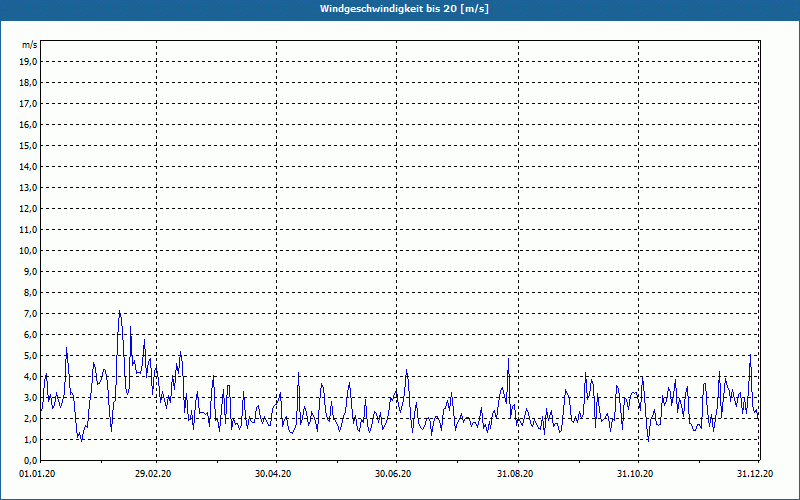Click the highest wind peak above 7,0 in February
800x500 pixels.
pyautogui.click(x=119, y=311)
